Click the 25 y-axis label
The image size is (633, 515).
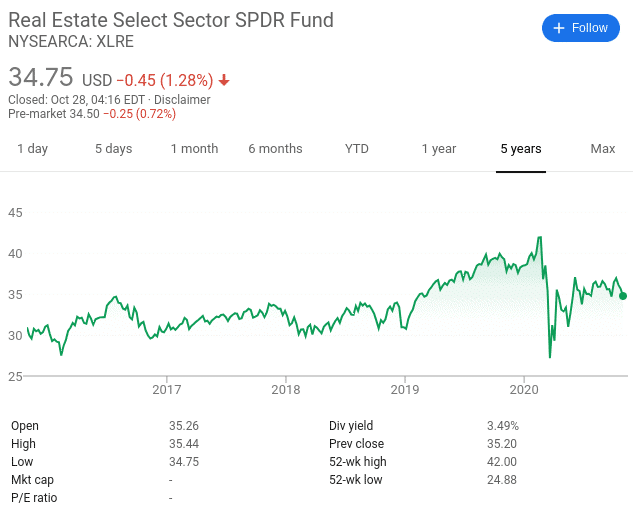pyautogui.click(x=15, y=377)
